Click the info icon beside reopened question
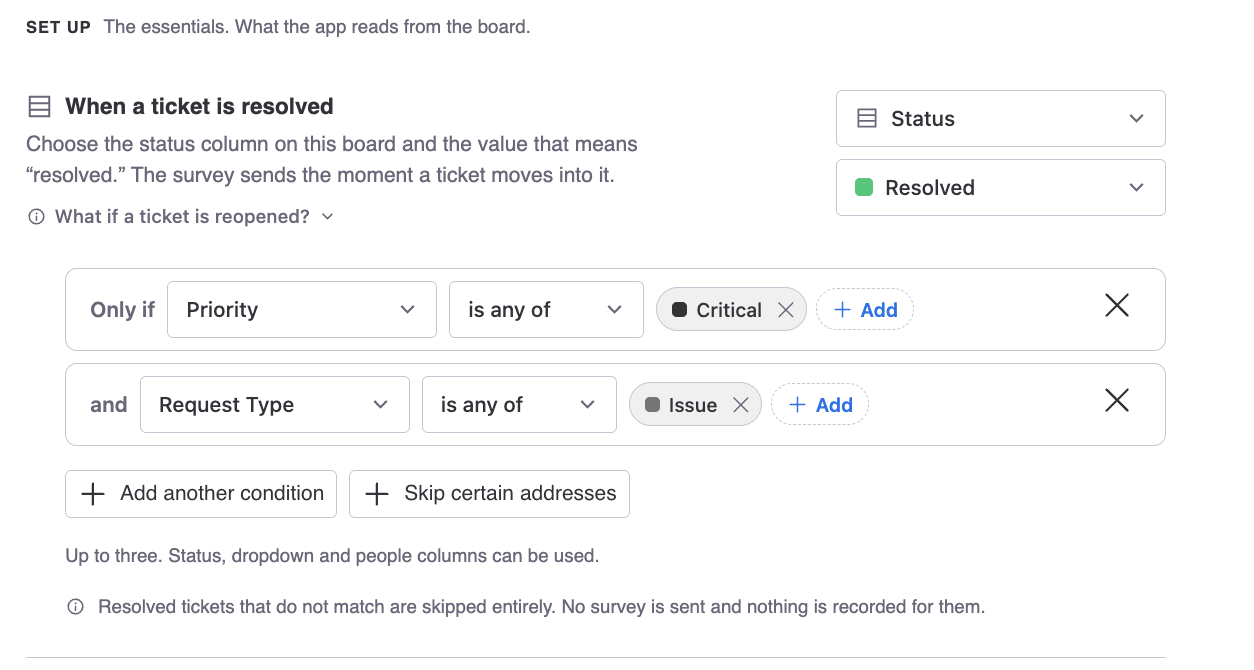Image resolution: width=1254 pixels, height=670 pixels. pyautogui.click(x=37, y=216)
